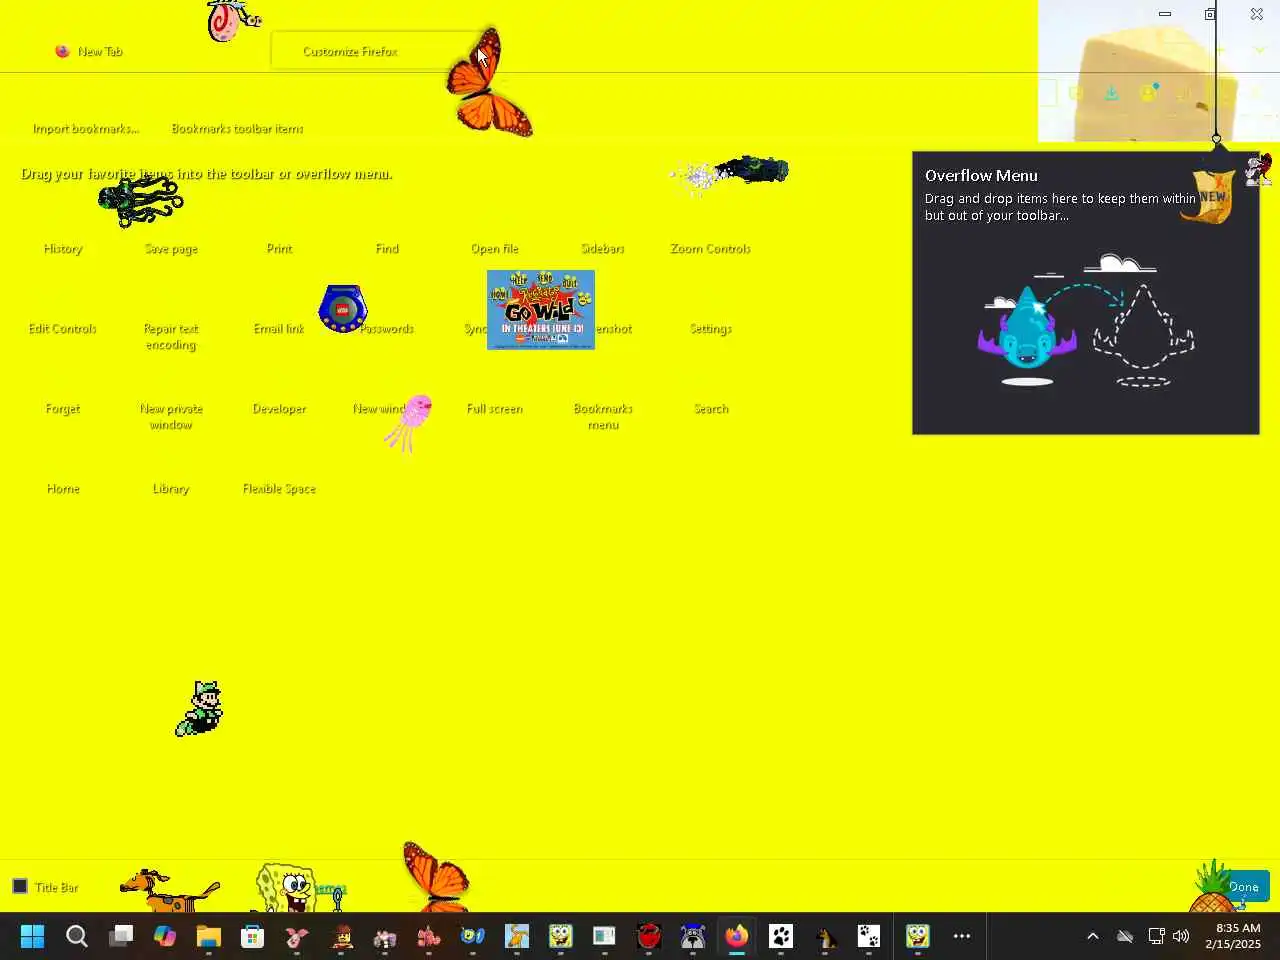Select the History toolbar item
Image resolution: width=1280 pixels, height=960 pixels.
(63, 249)
